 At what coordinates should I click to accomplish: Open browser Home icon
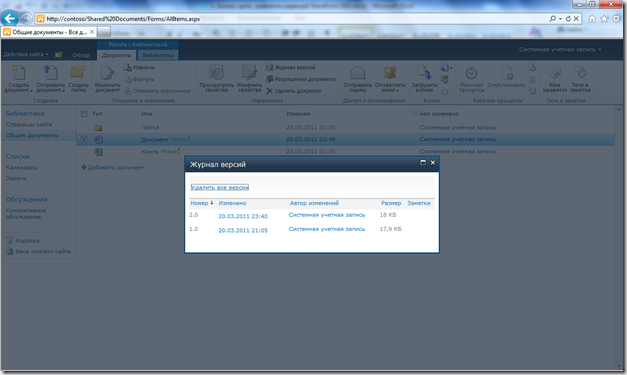tap(592, 19)
